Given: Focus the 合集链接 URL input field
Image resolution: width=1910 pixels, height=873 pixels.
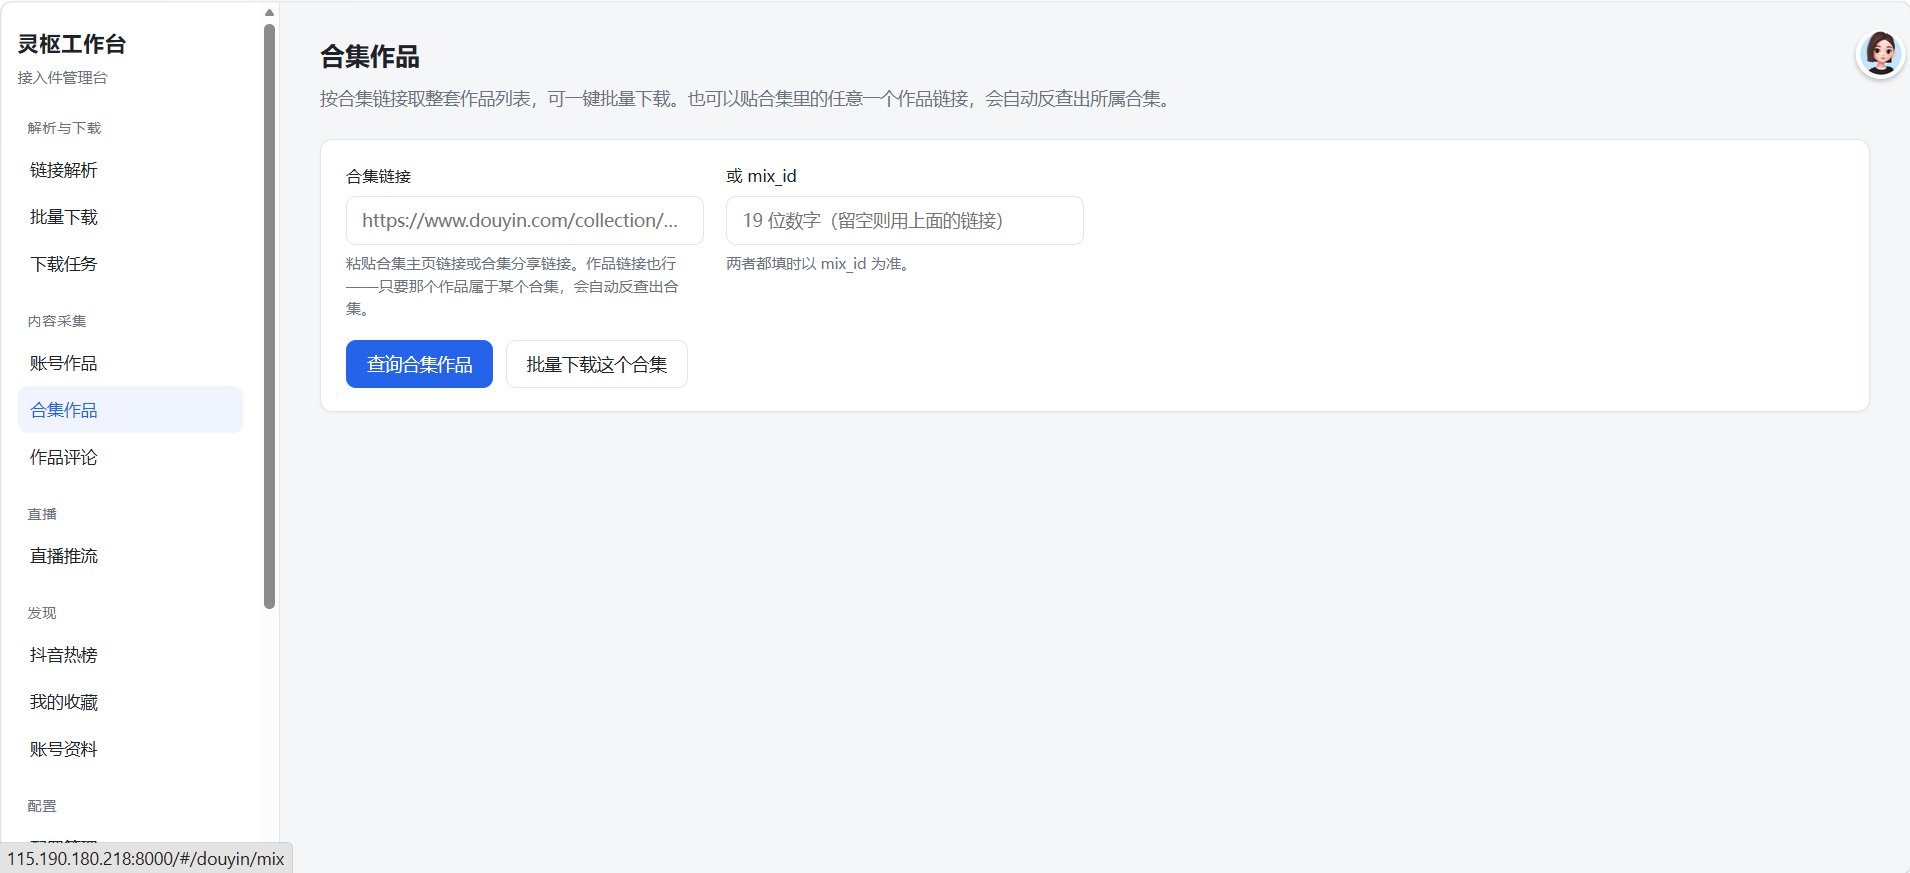Looking at the screenshot, I should point(525,220).
